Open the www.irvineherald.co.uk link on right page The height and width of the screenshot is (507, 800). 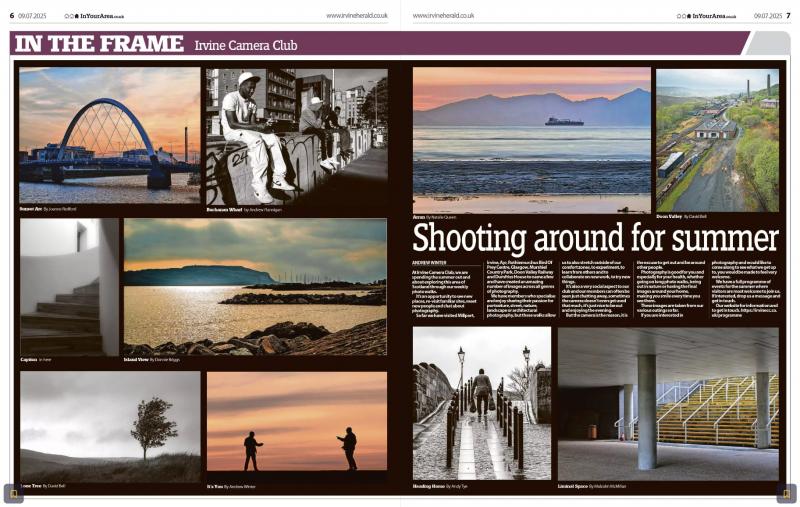(443, 16)
